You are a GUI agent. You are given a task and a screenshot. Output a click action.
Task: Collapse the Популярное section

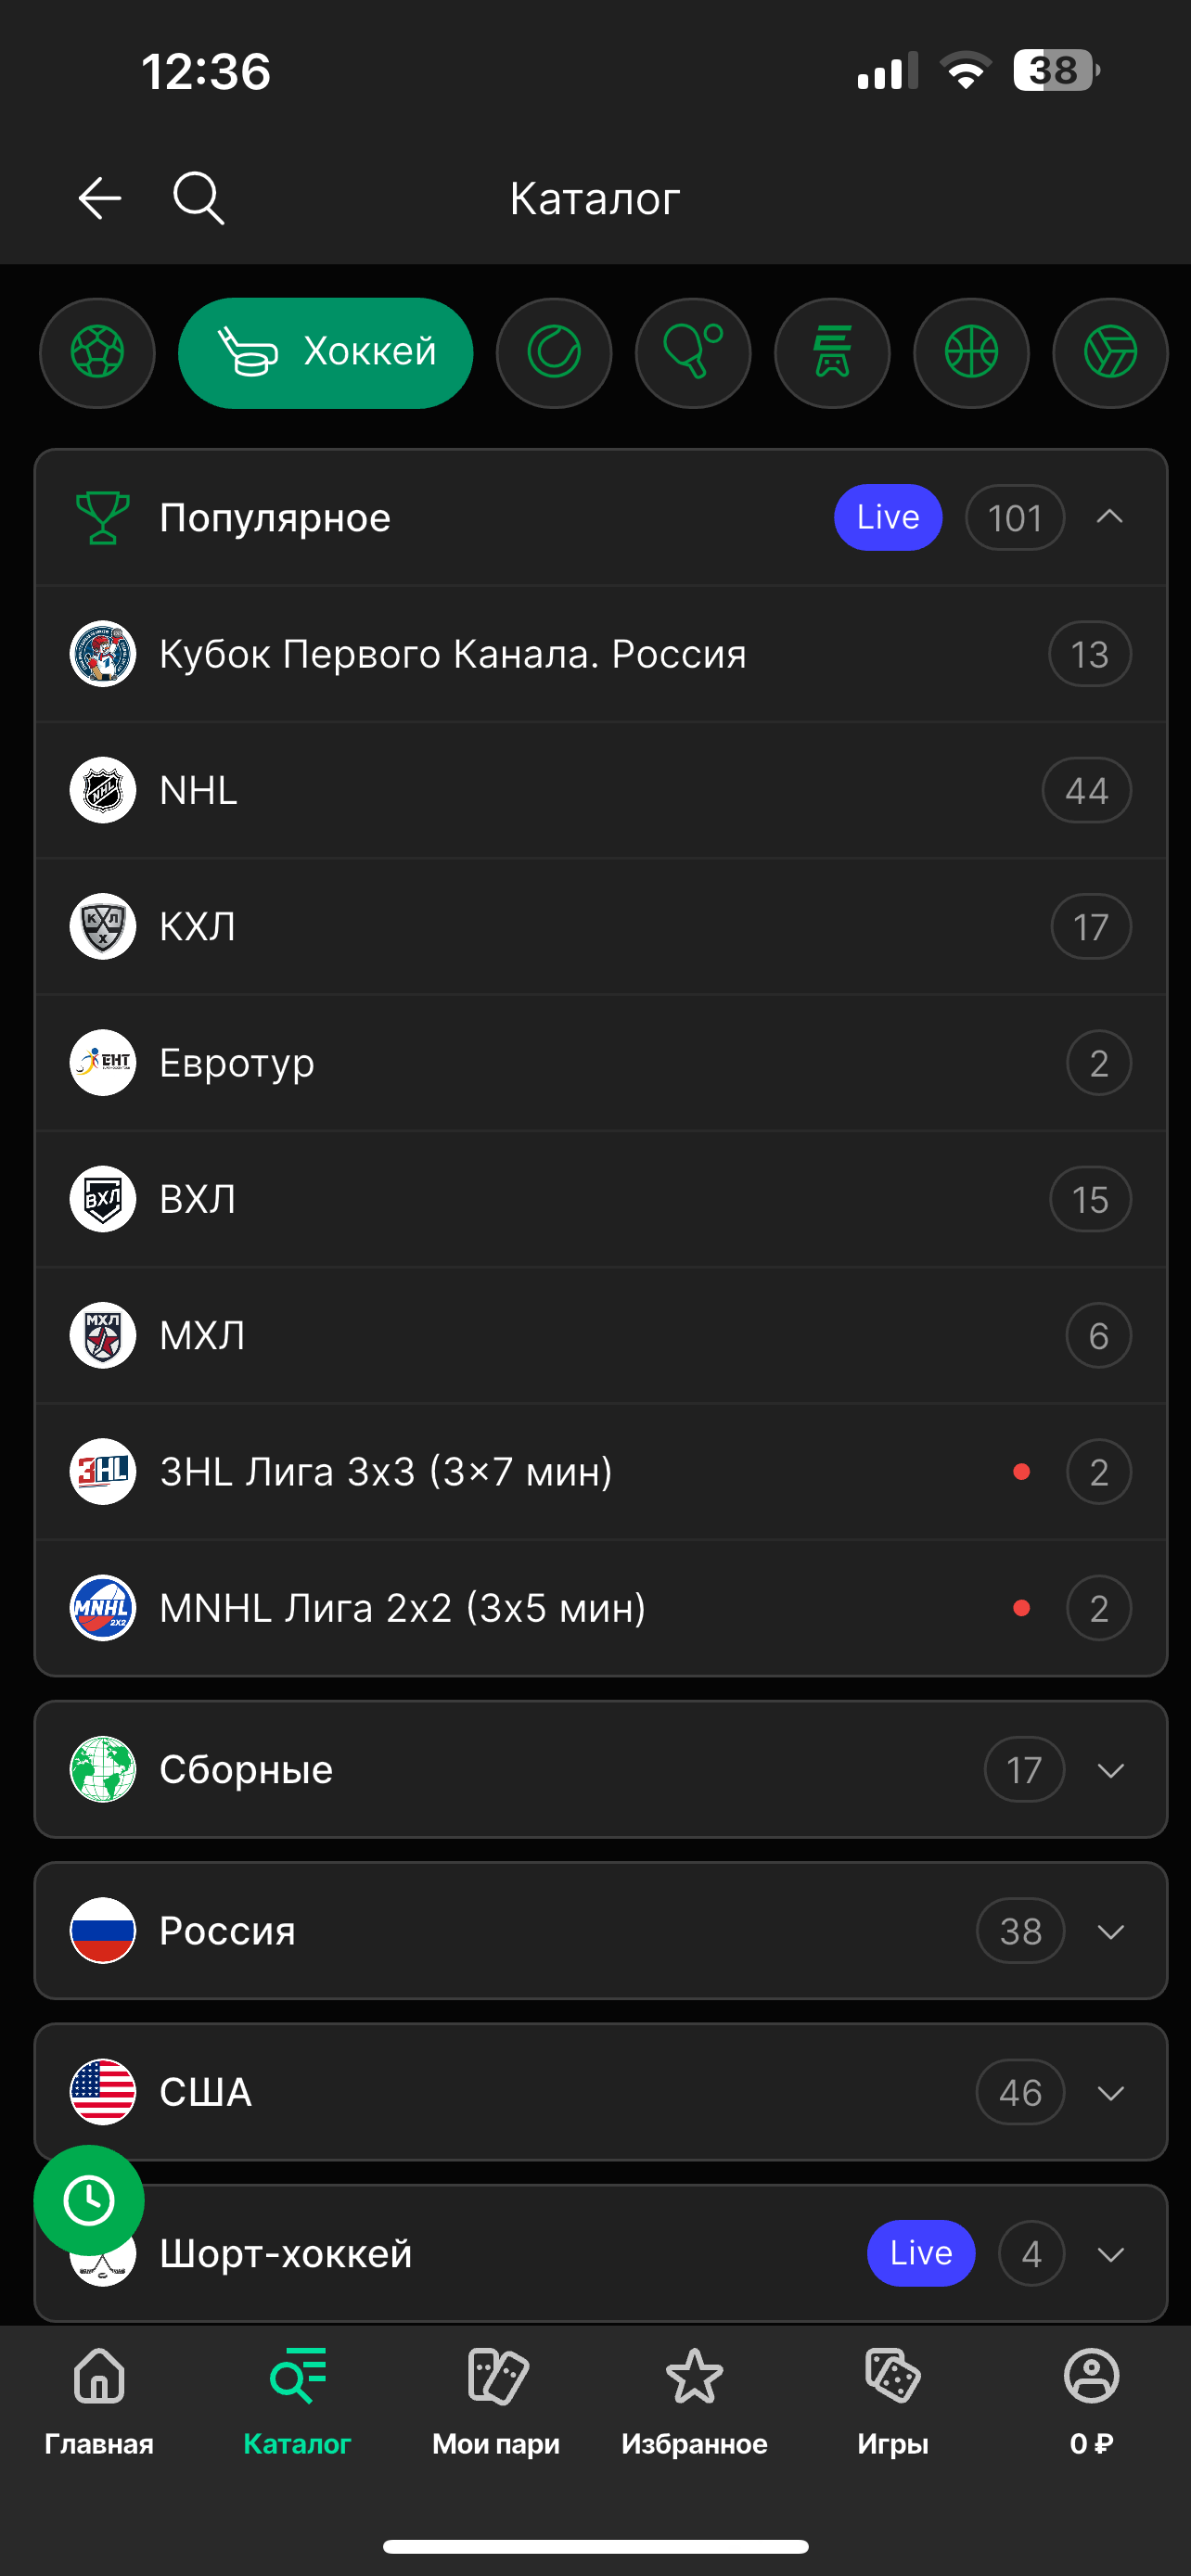point(1110,518)
